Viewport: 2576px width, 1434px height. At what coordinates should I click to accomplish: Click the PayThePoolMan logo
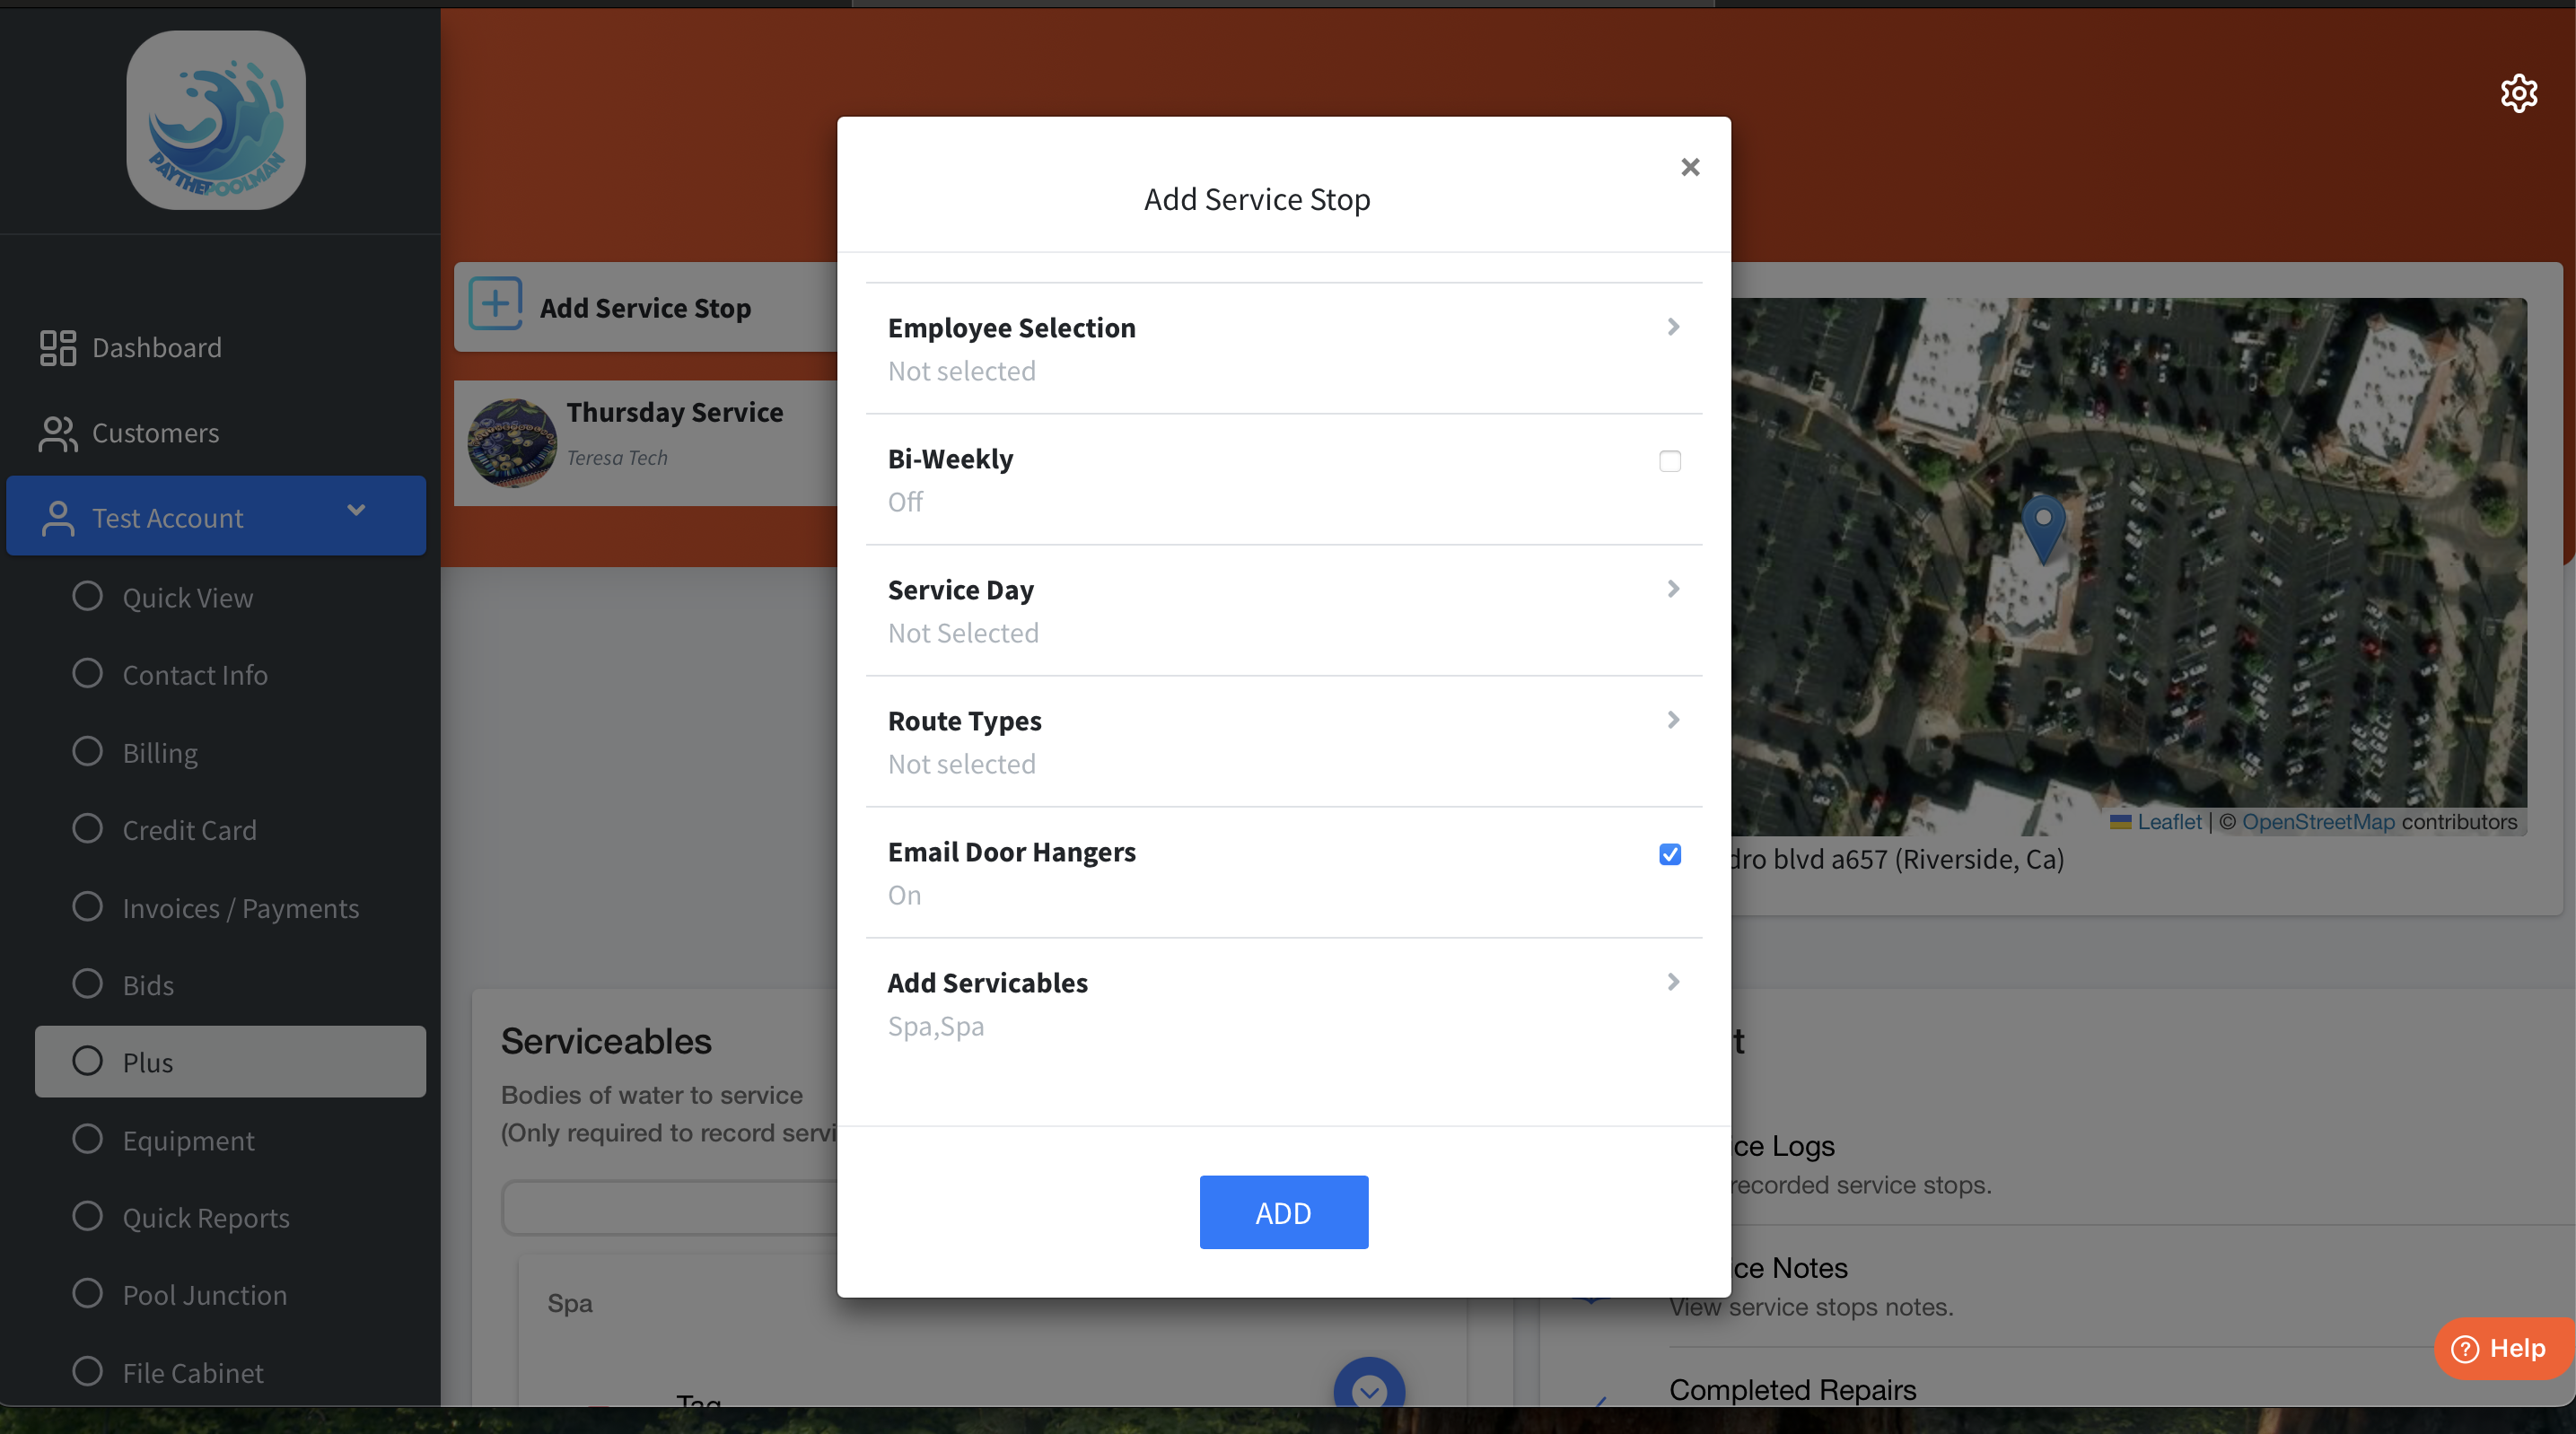coord(216,120)
